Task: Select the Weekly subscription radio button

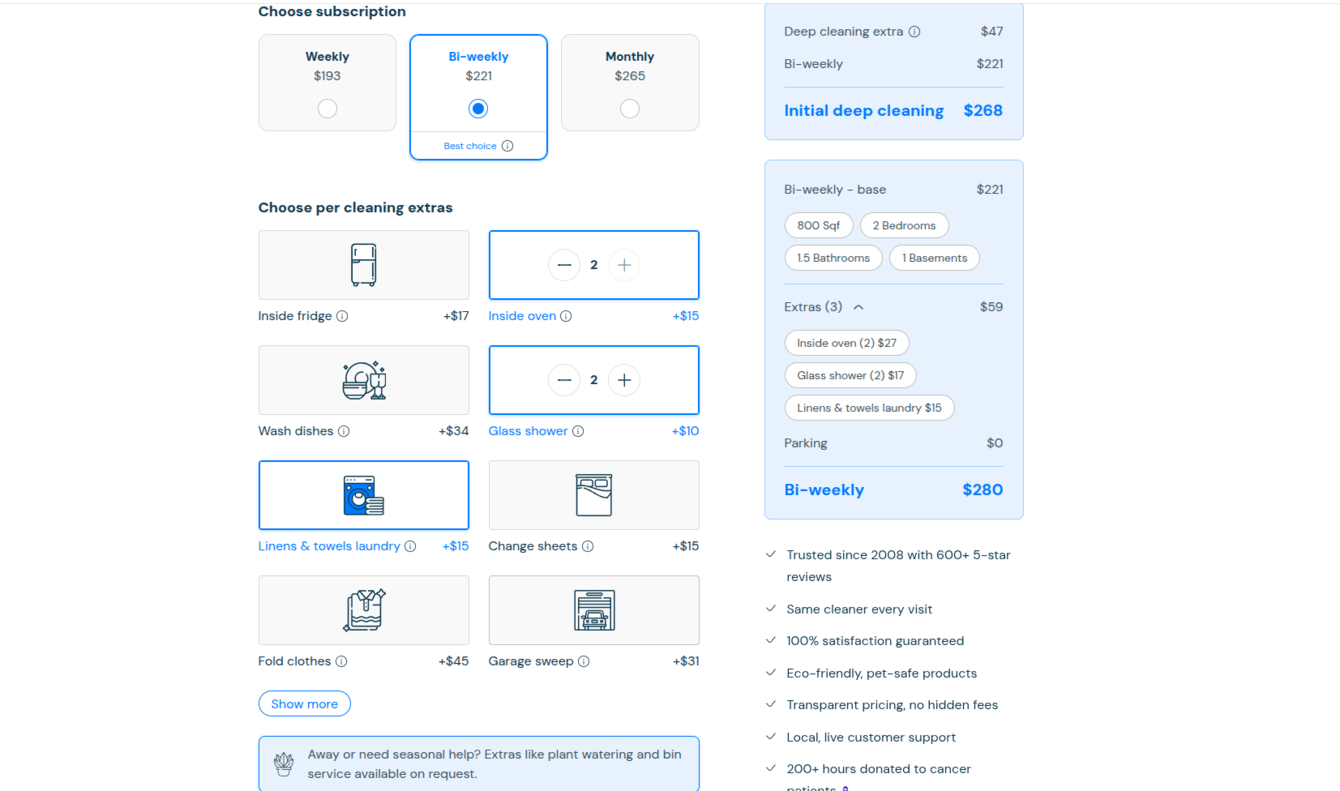Action: point(327,109)
